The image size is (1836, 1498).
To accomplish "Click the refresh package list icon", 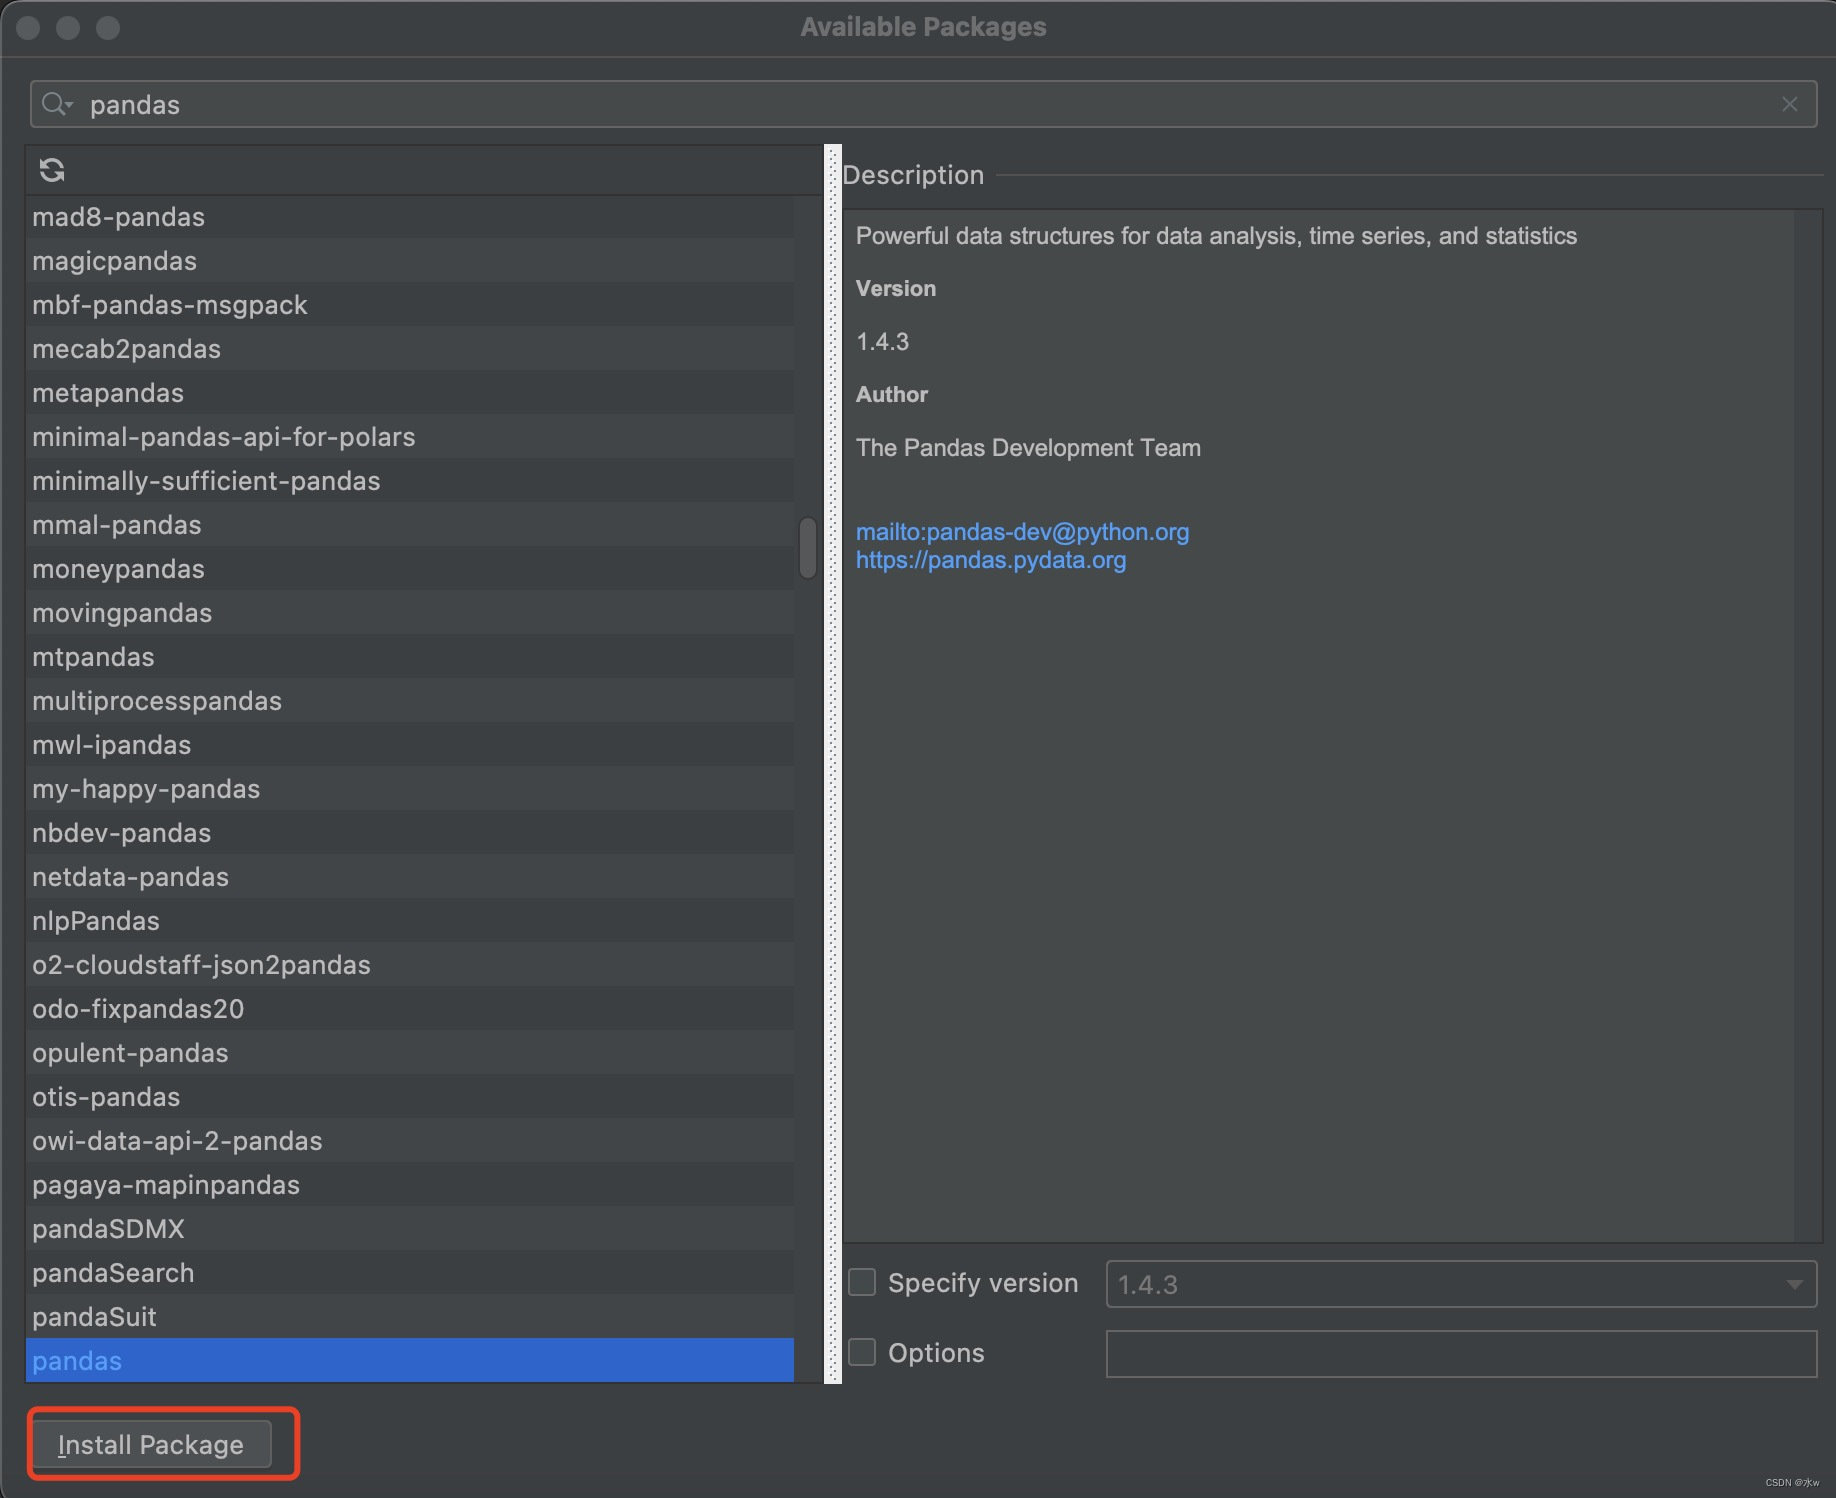I will pyautogui.click(x=52, y=170).
